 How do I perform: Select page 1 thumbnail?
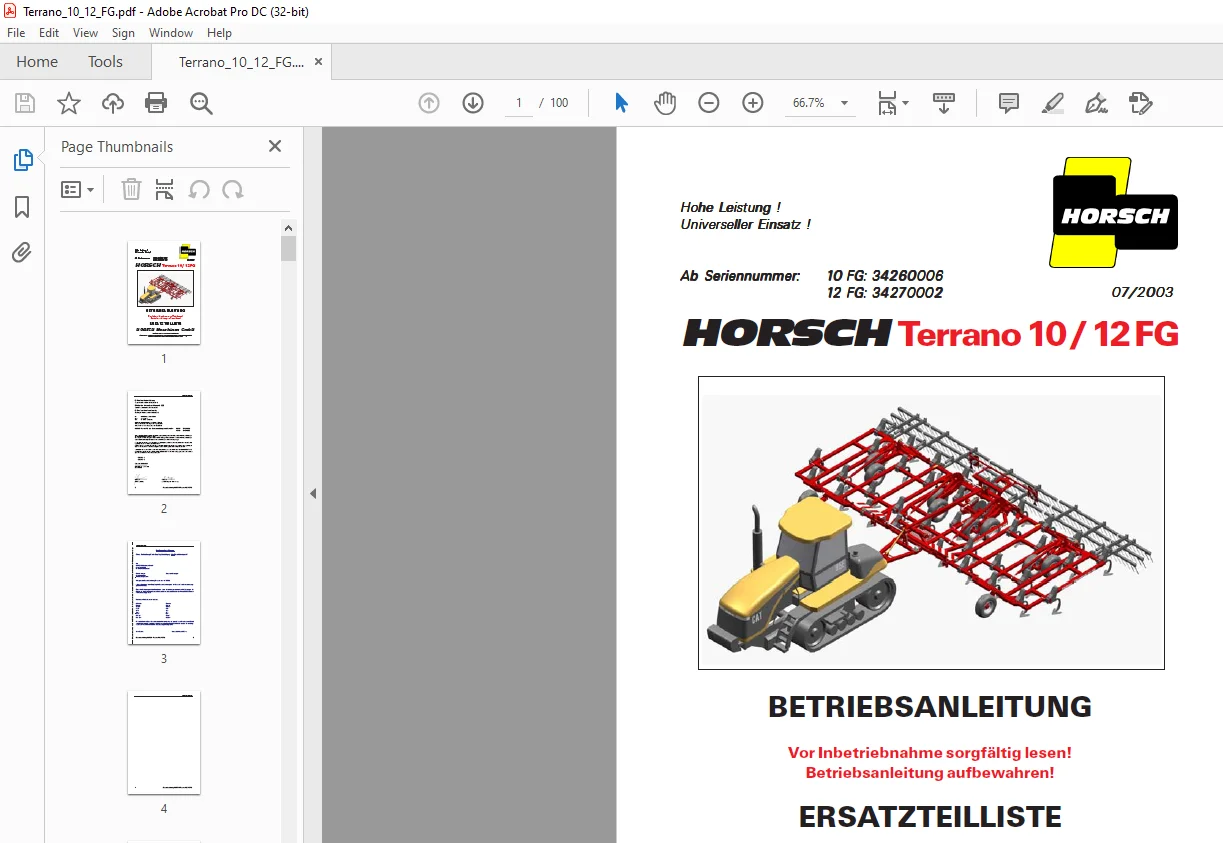164,292
